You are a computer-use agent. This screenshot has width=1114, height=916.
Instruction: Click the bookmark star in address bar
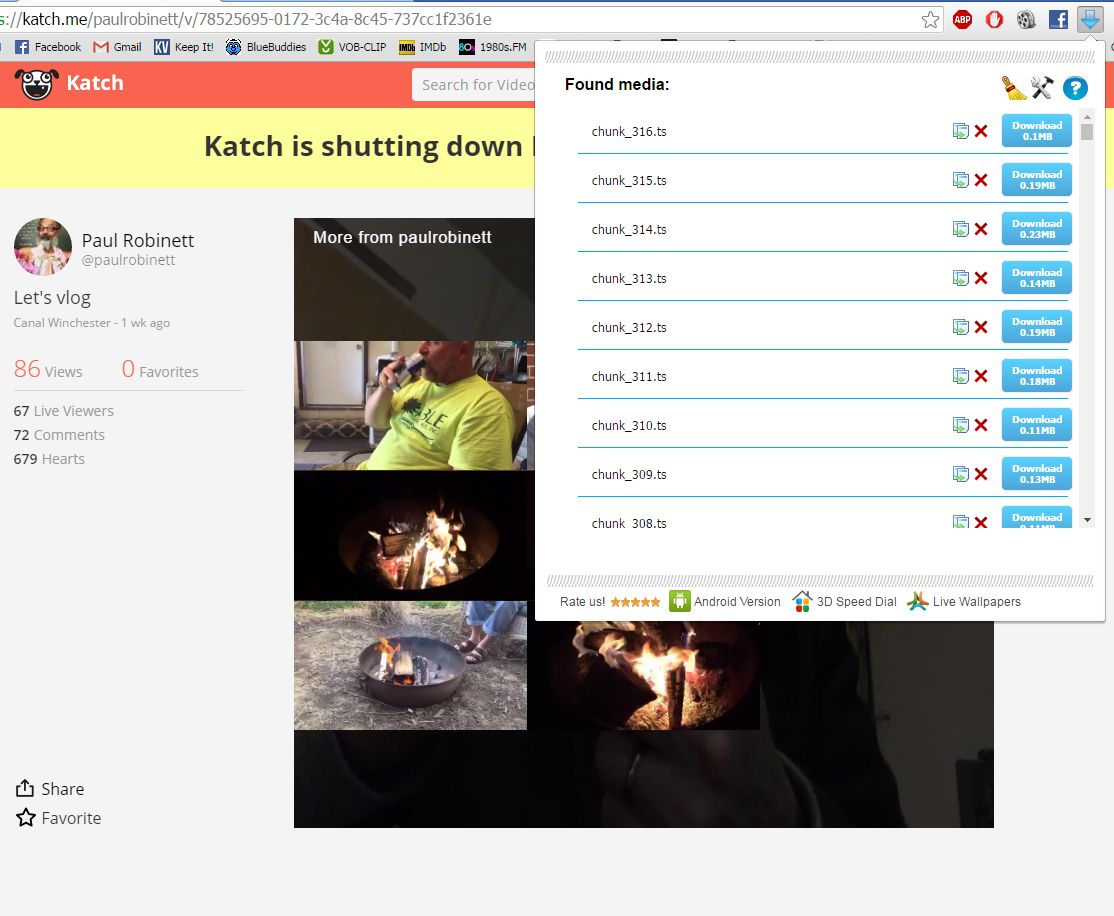click(930, 20)
